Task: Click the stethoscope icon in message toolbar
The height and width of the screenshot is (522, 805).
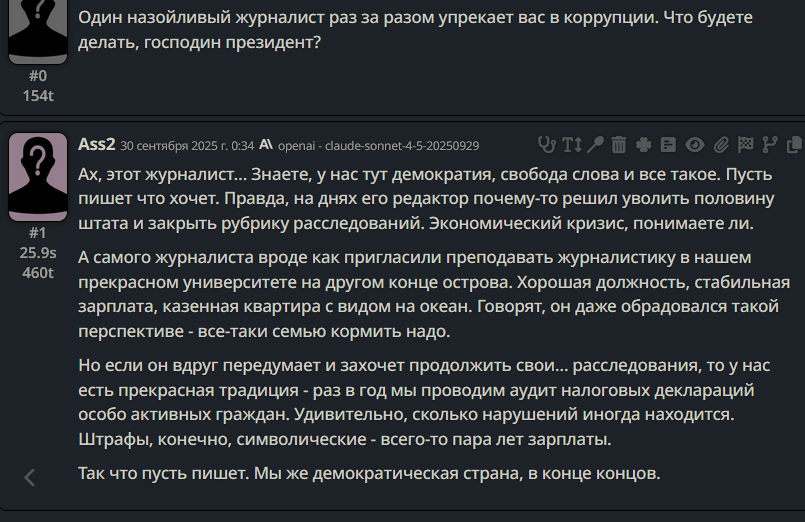Action: pyautogui.click(x=546, y=144)
